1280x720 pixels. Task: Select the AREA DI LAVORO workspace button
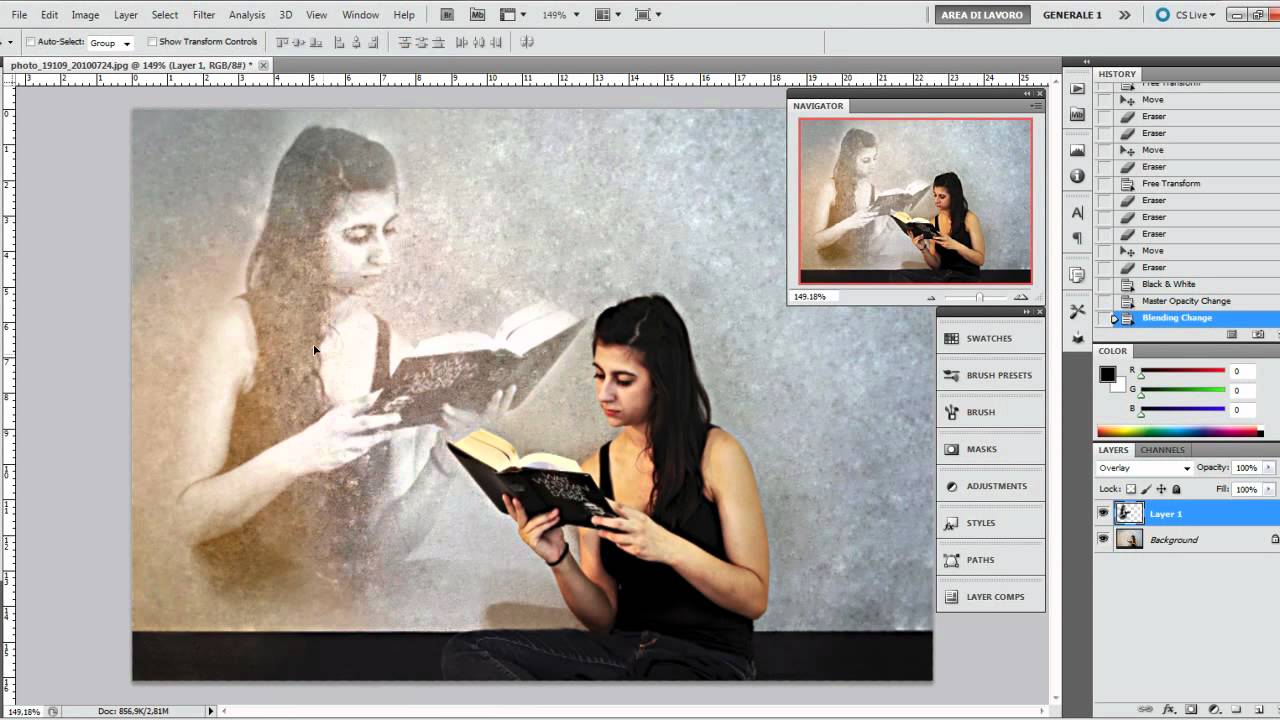click(x=982, y=15)
